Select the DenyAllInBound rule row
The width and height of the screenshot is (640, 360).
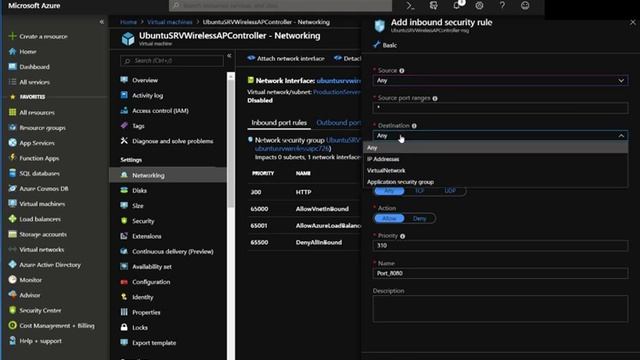point(304,242)
